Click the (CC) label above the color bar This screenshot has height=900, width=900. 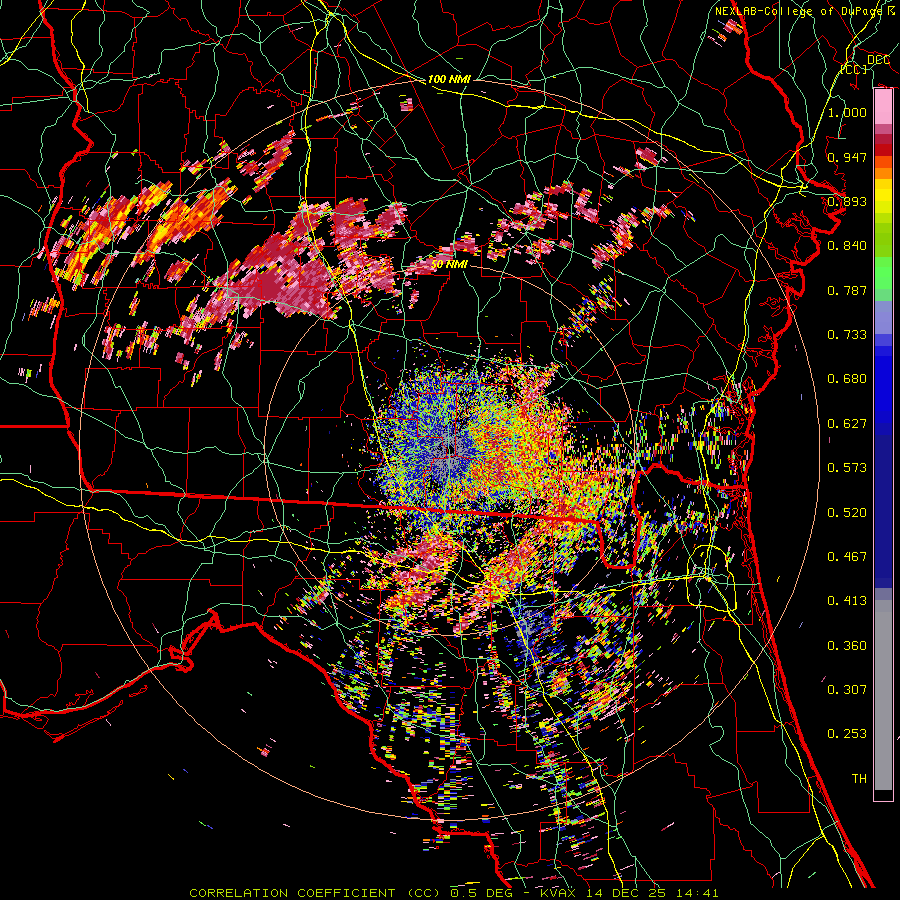(x=854, y=69)
